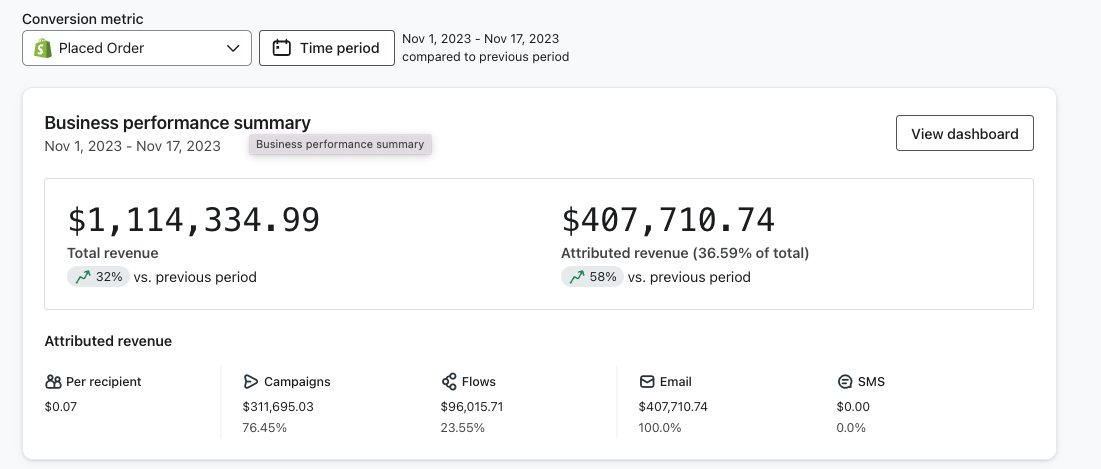1101x469 pixels.
Task: Click the Shopify bag icon
Action: (x=43, y=48)
